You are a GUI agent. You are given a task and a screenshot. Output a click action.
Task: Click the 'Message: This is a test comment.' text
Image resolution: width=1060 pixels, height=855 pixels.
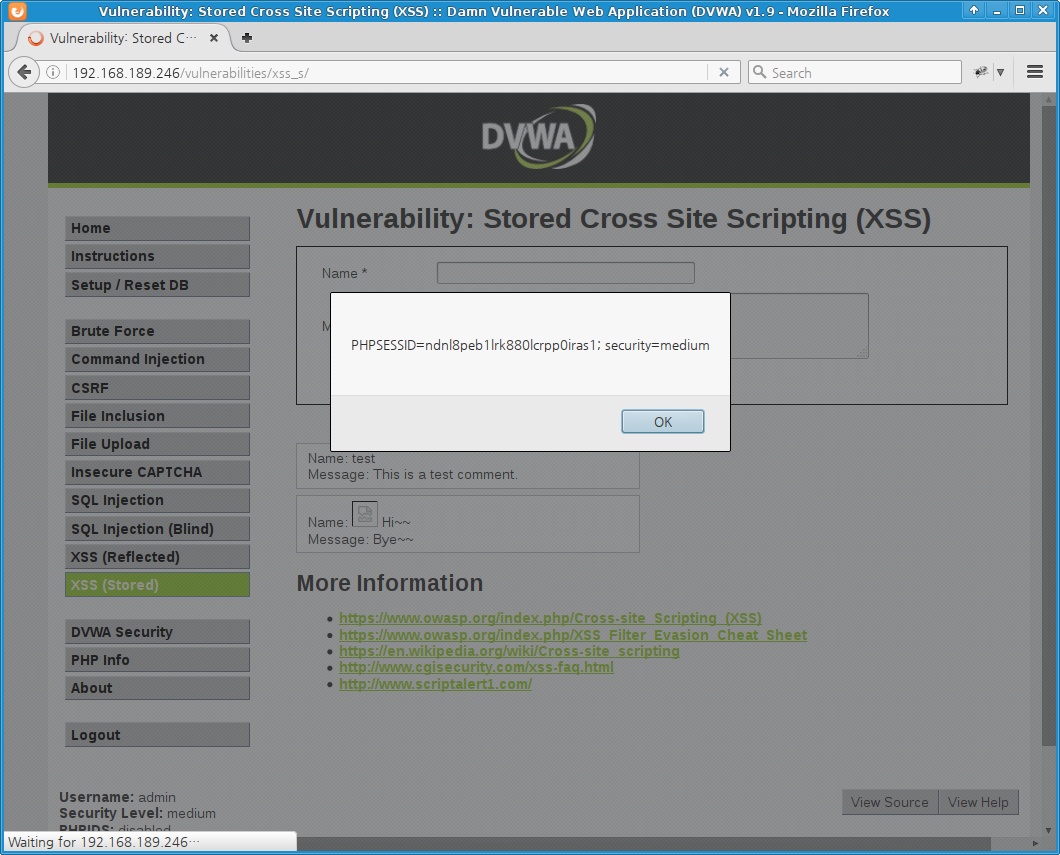click(412, 474)
